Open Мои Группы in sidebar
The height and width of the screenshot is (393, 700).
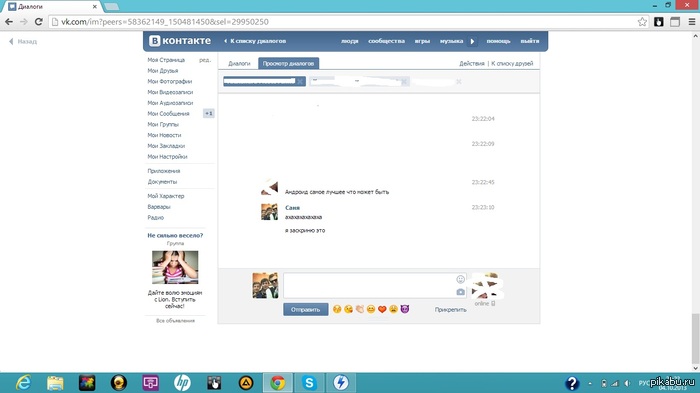point(163,124)
